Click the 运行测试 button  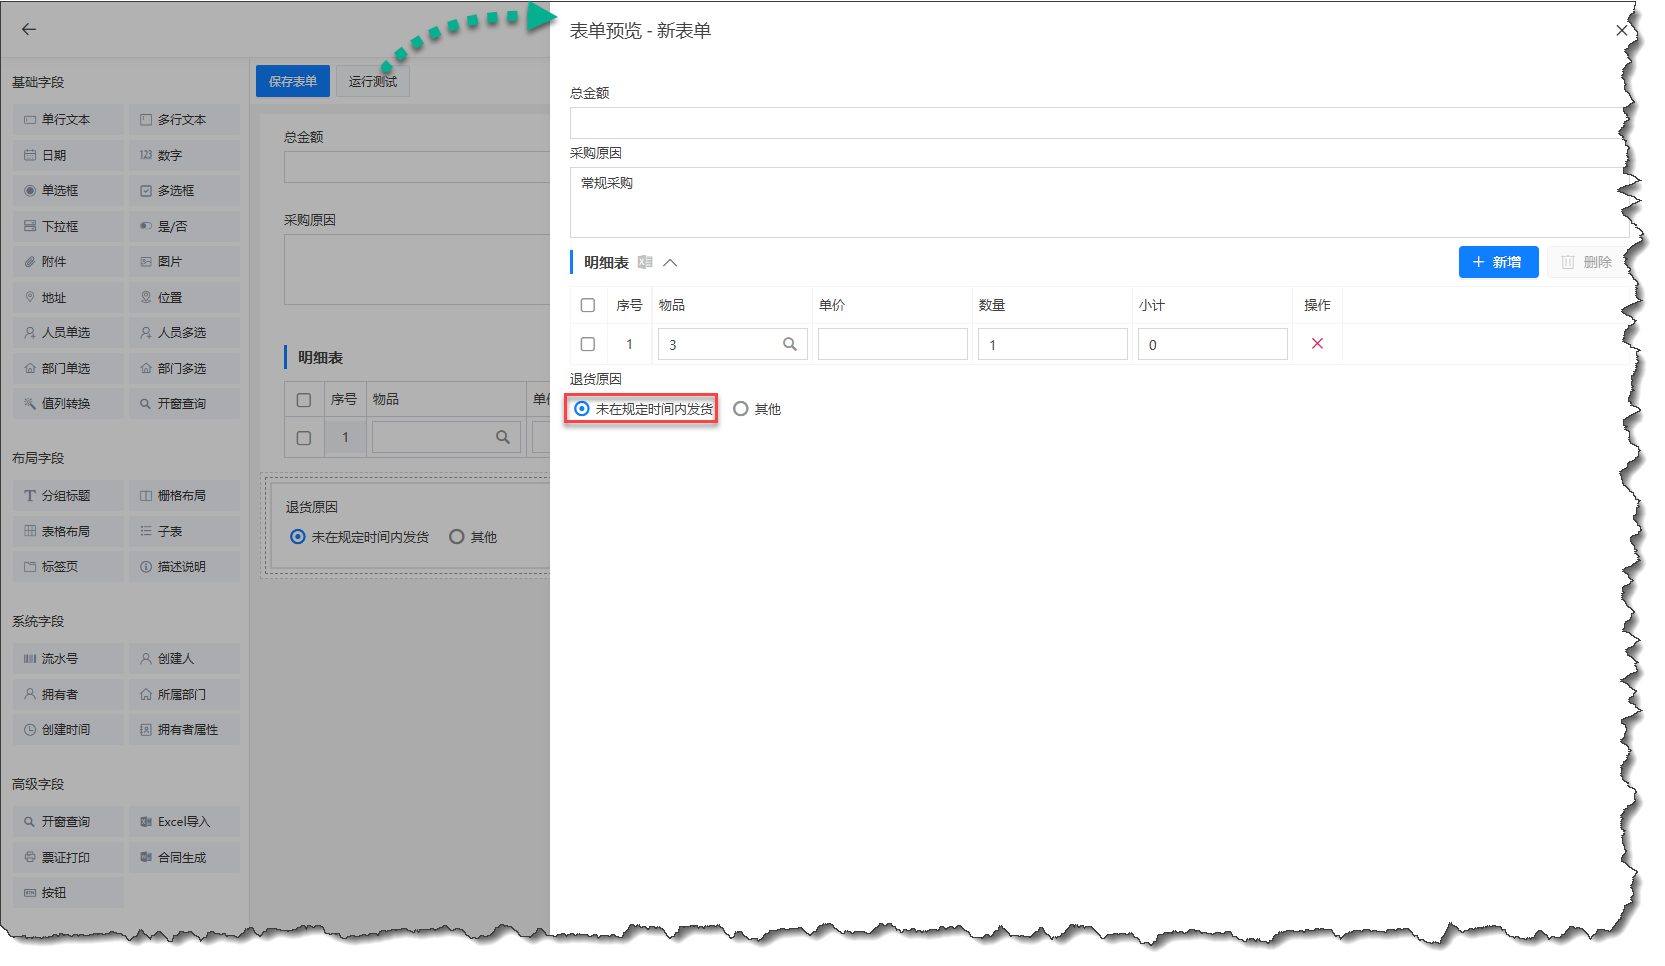(x=372, y=81)
